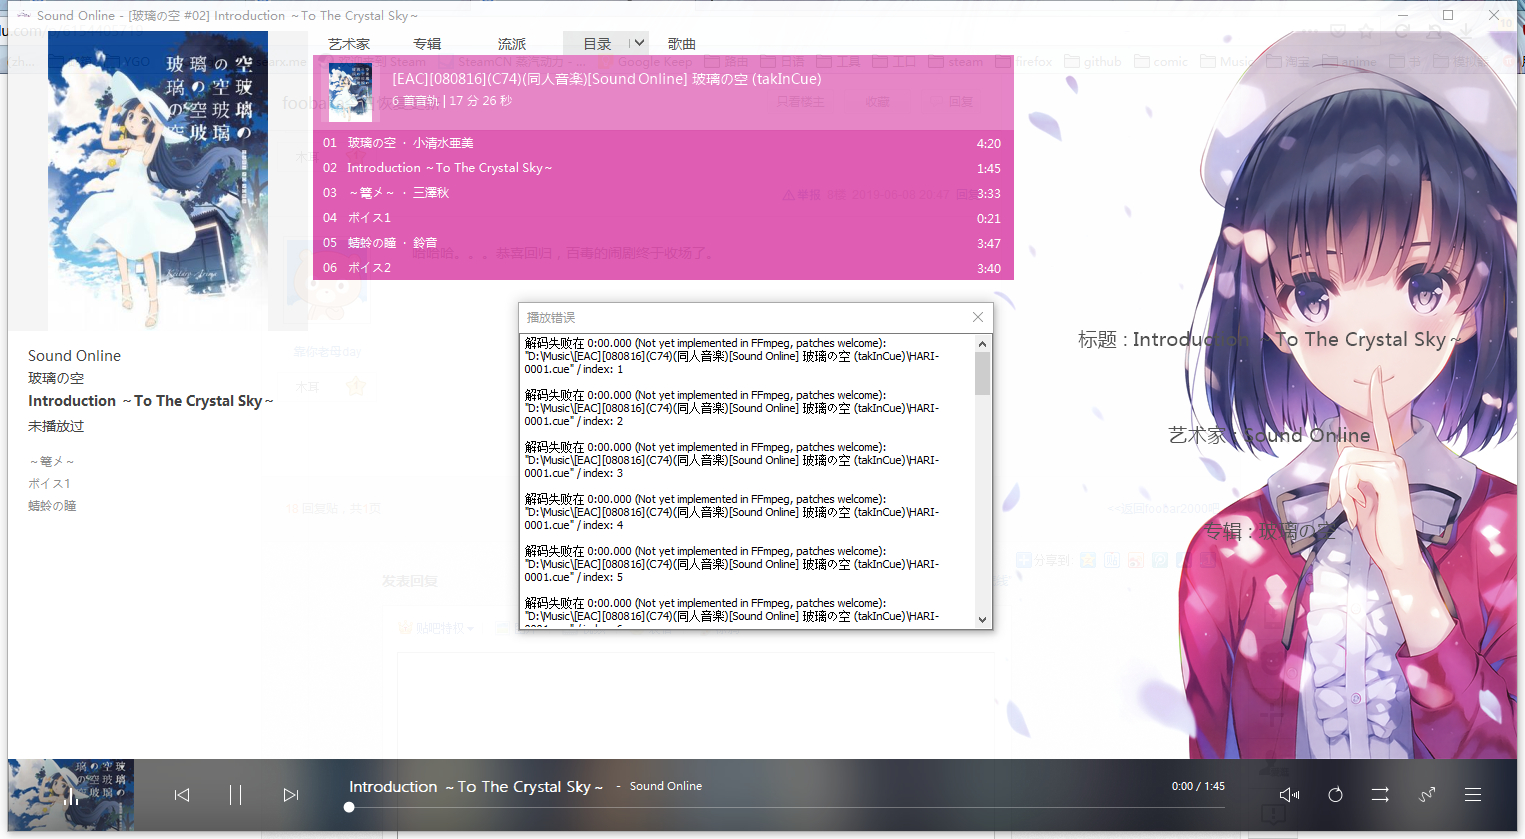The height and width of the screenshot is (839, 1525).
Task: Click the error dialog scrollbar up arrow
Action: [x=982, y=344]
